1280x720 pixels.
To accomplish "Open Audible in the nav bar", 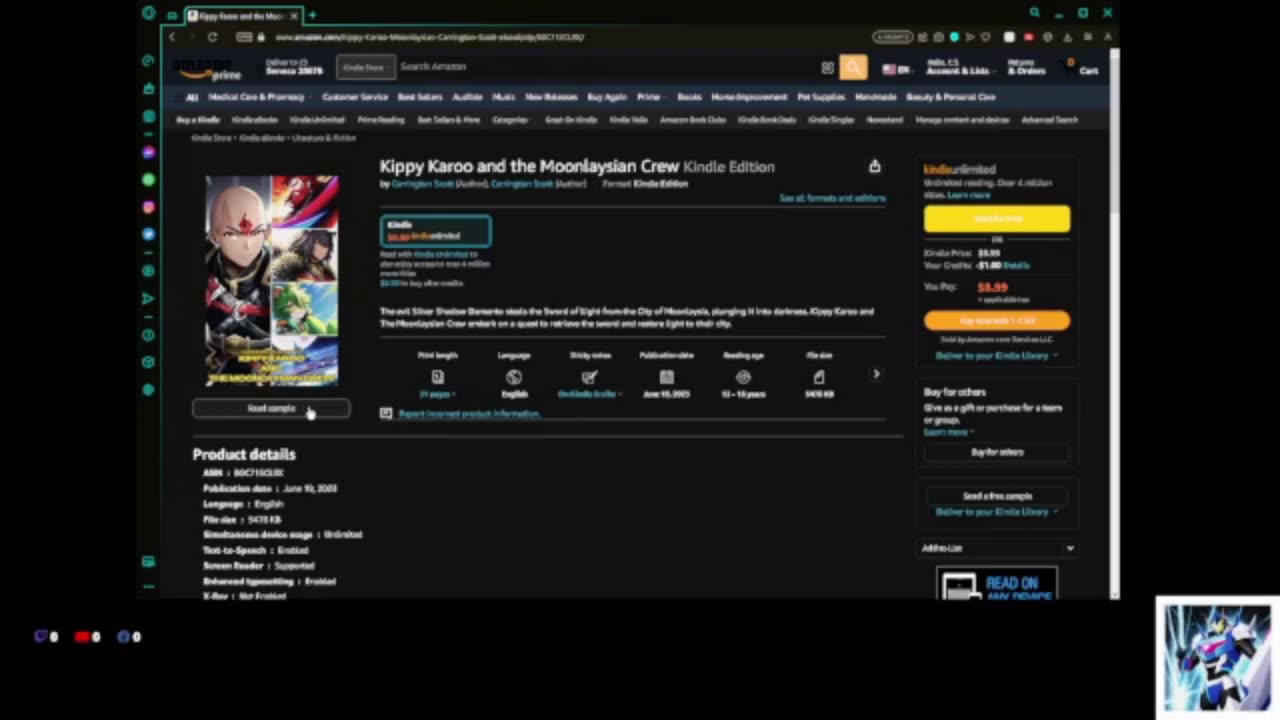I will (x=467, y=97).
